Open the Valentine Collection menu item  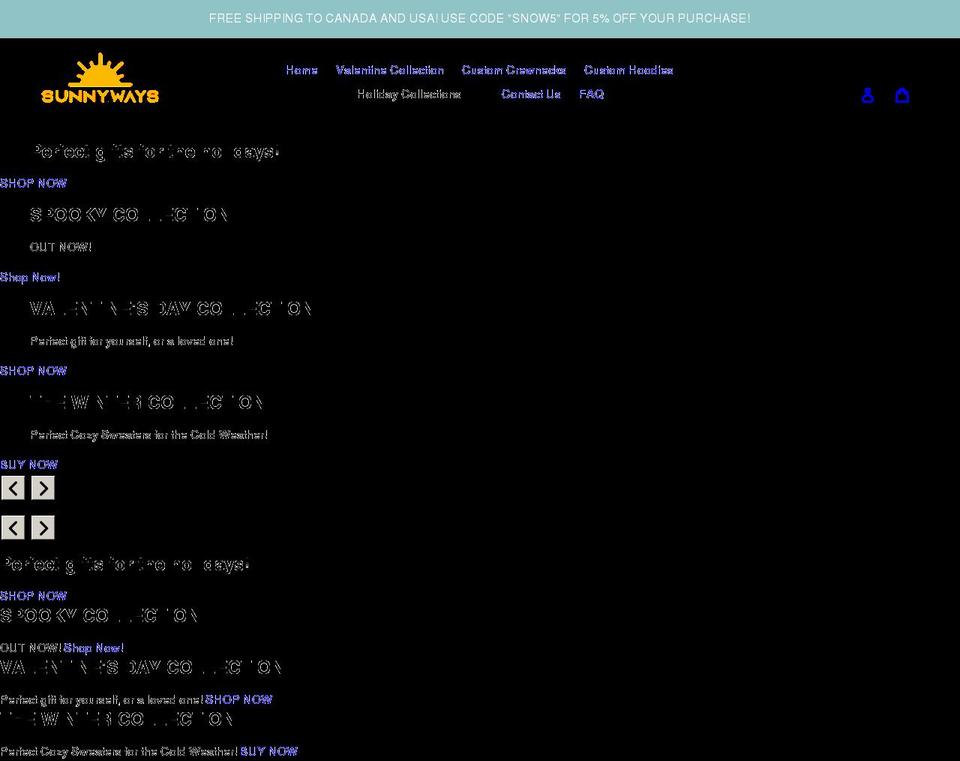[390, 70]
